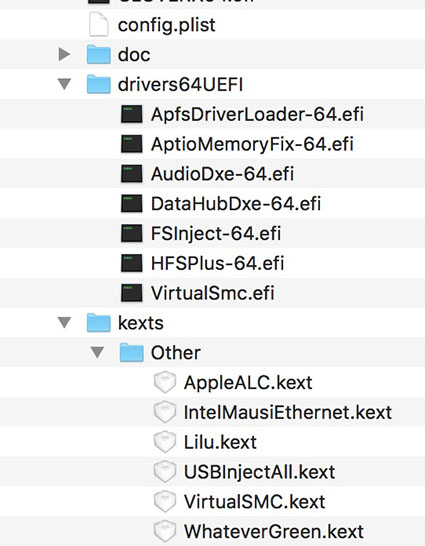Click the config.plist document icon

coord(99,24)
